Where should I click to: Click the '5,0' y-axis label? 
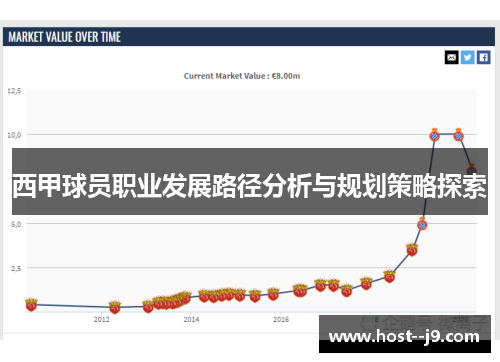tap(16, 224)
